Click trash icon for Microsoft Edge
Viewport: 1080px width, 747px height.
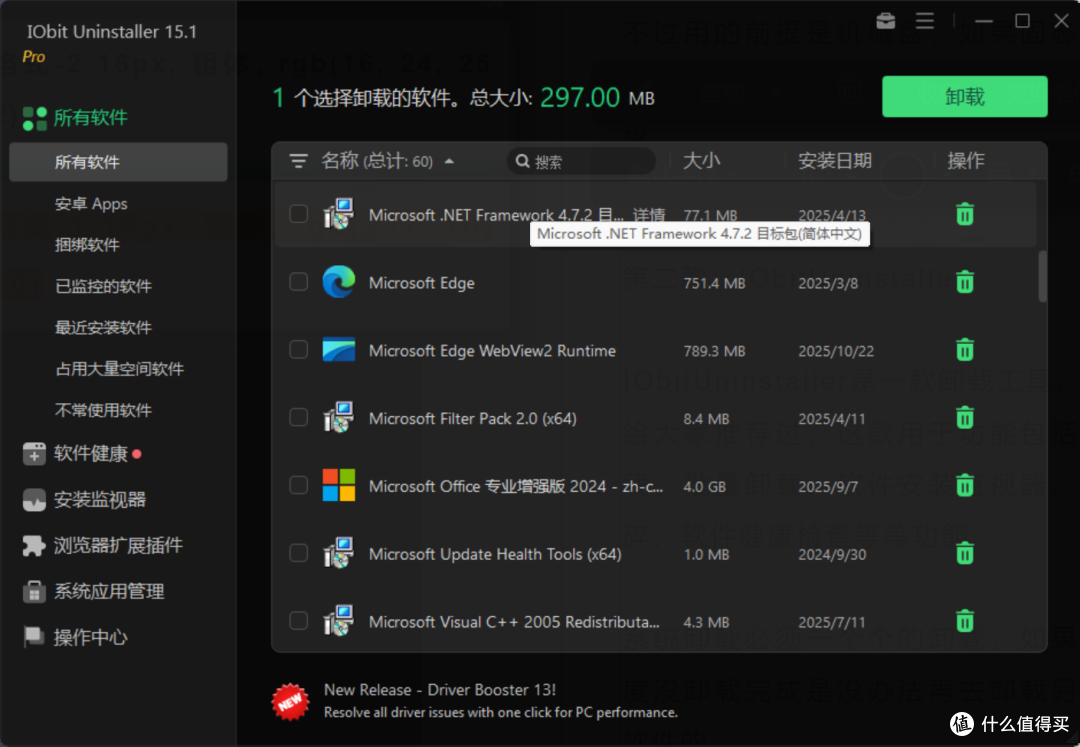coord(965,282)
